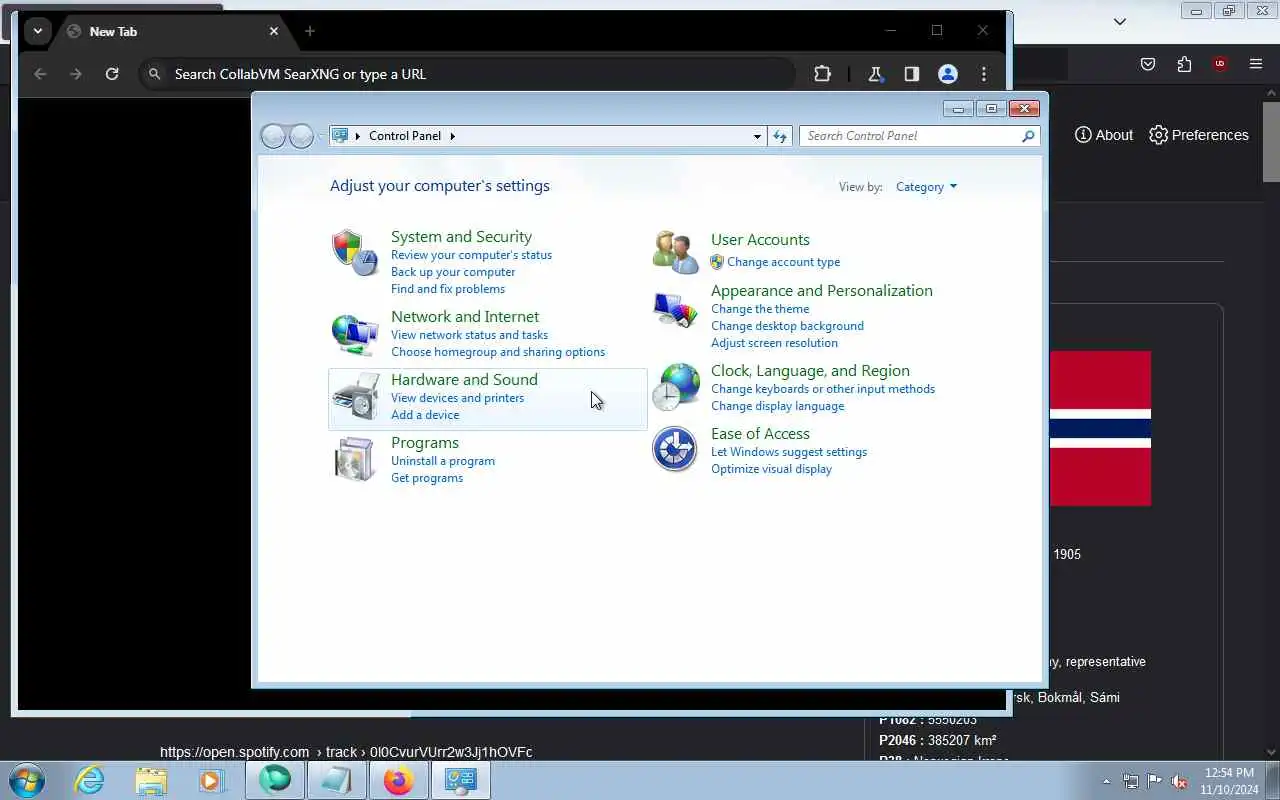
Task: Open Chrome extensions puzzle icon
Action: 822,74
